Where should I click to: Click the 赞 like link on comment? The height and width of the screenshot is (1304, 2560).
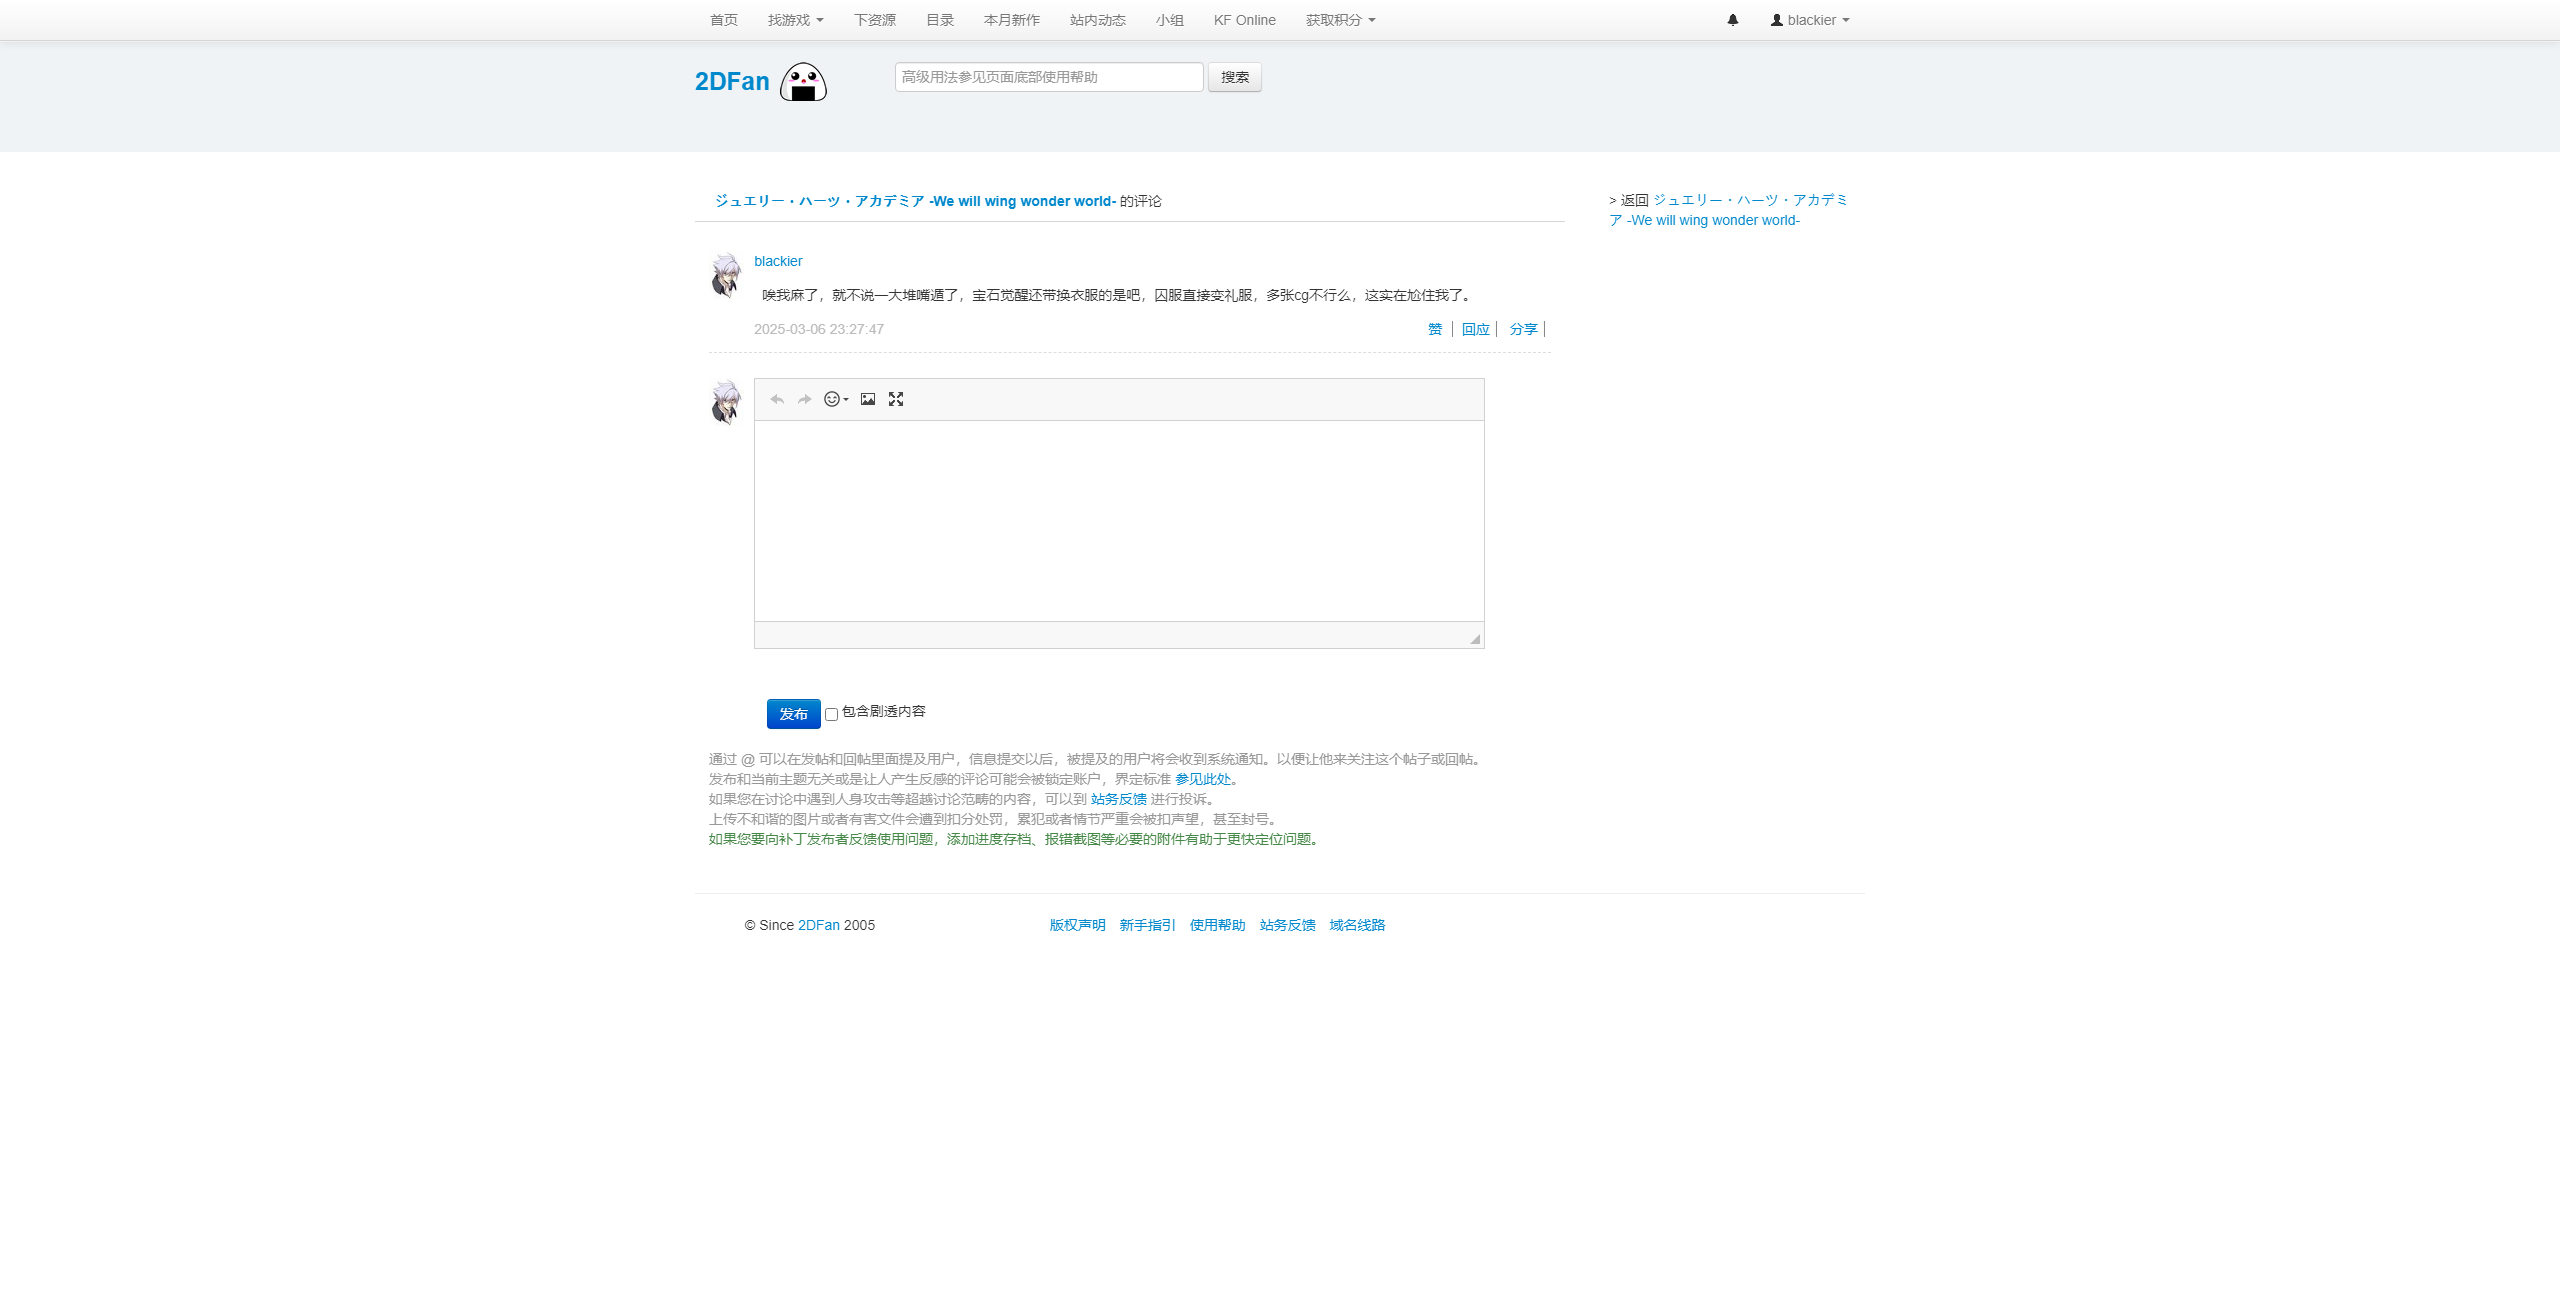pos(1435,329)
